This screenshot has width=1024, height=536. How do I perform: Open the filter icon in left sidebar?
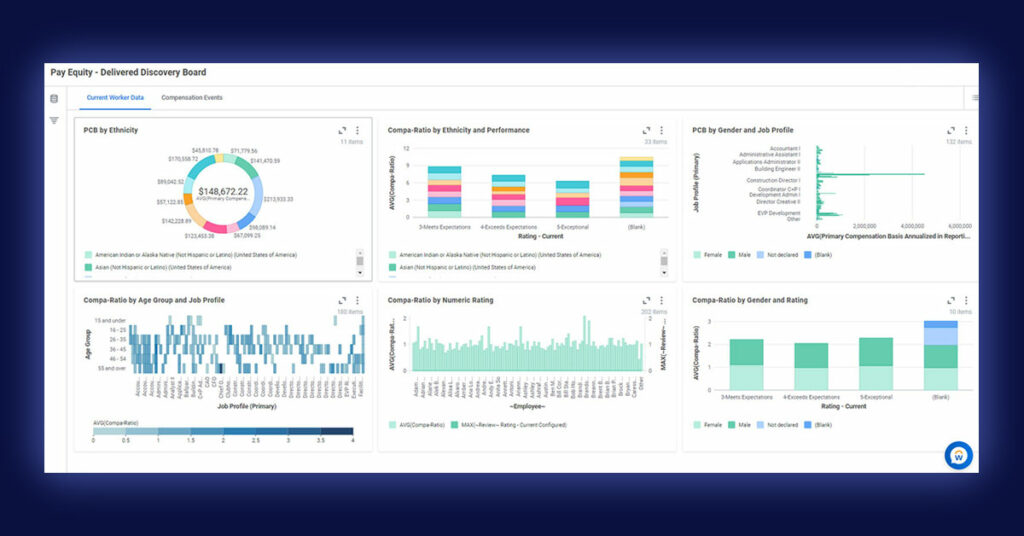click(54, 120)
